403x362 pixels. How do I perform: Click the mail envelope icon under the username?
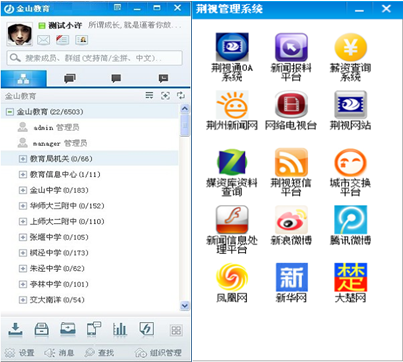(43, 40)
